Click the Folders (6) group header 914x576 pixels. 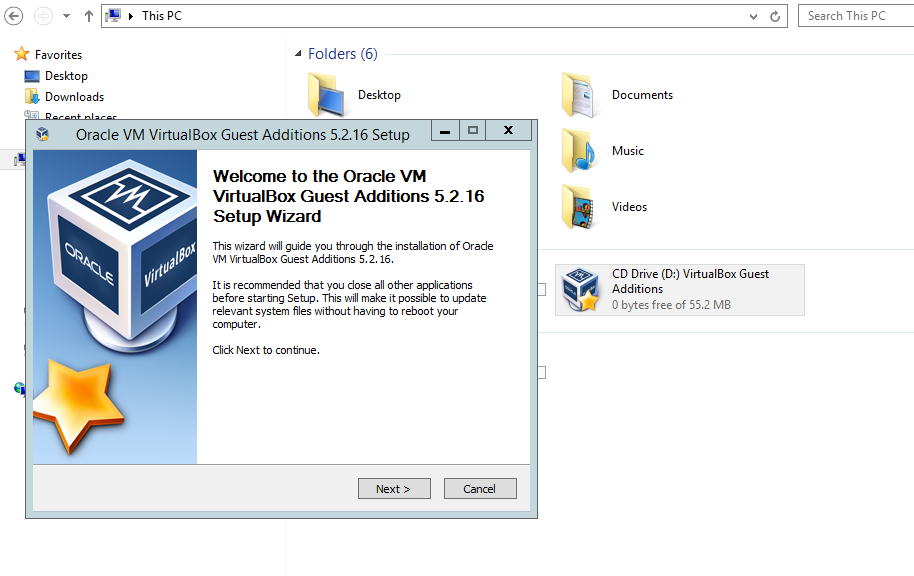[x=343, y=54]
